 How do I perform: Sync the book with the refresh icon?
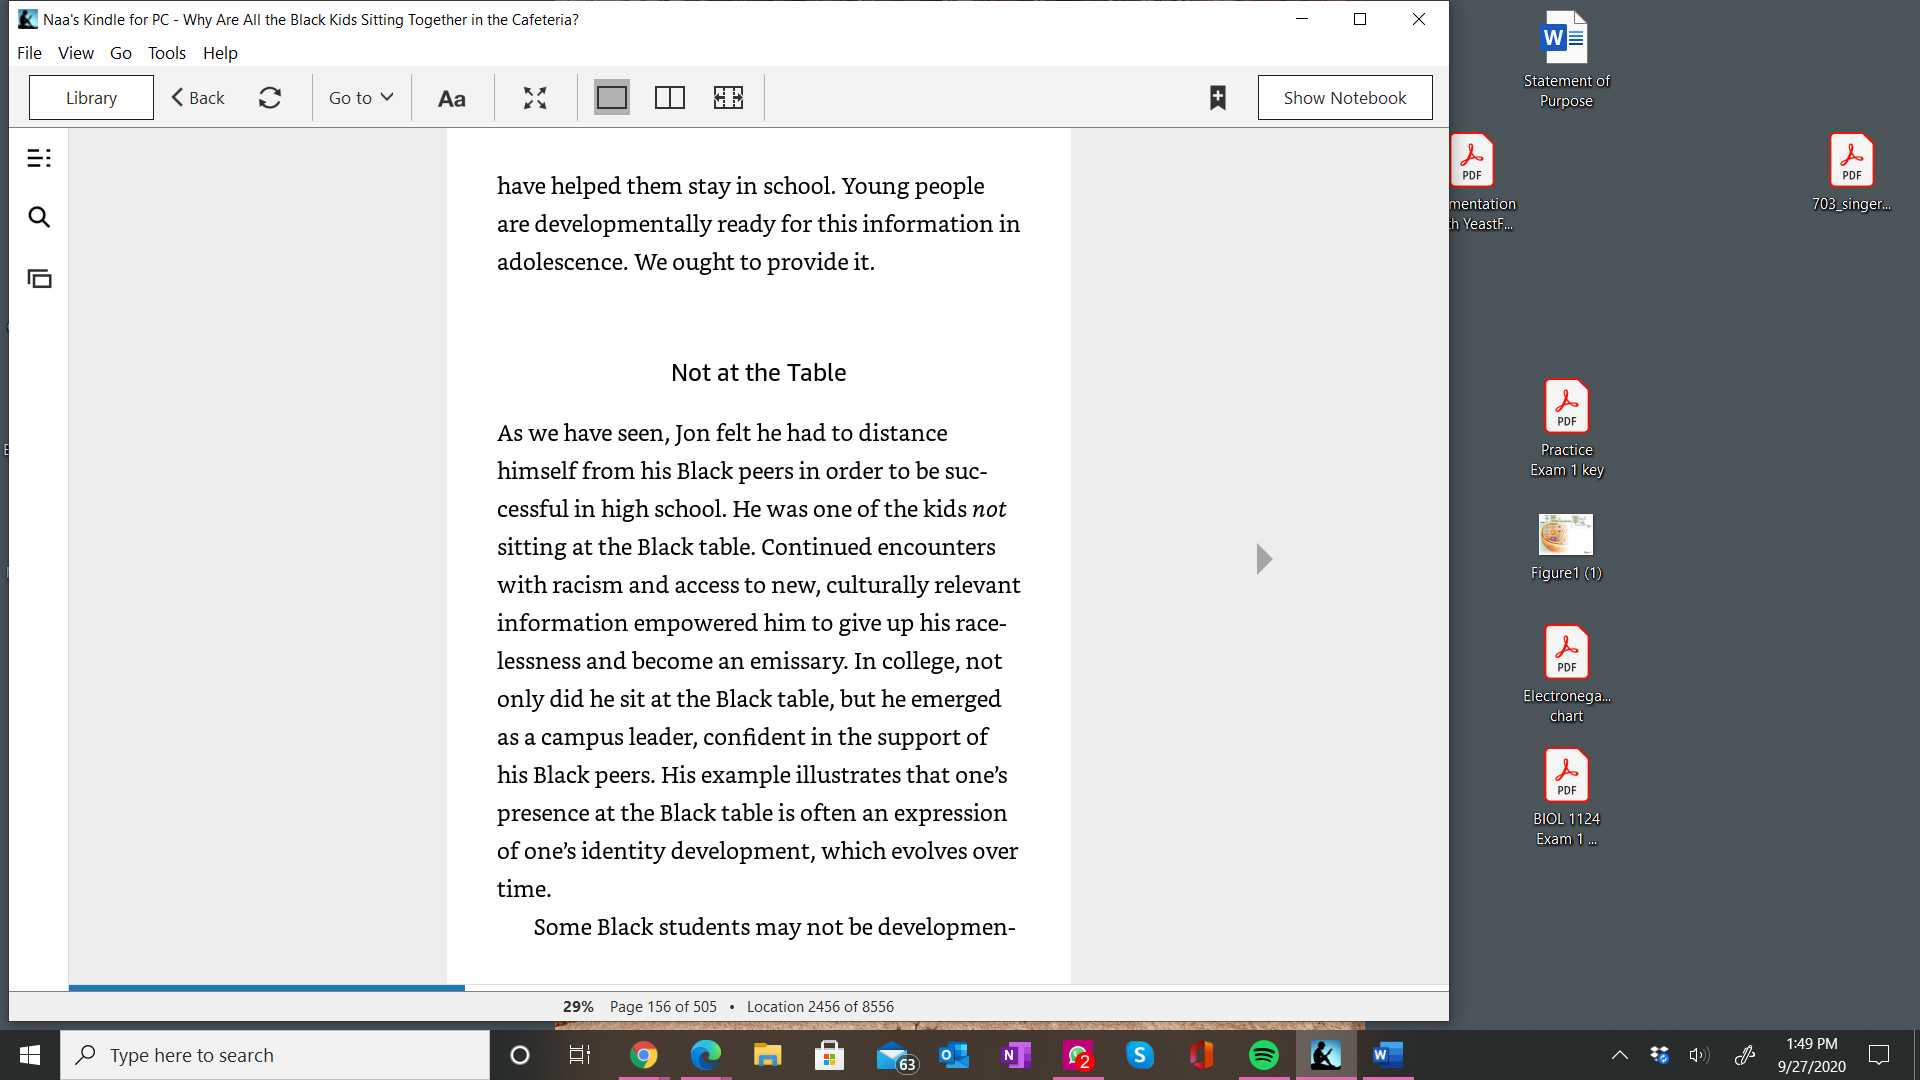(270, 98)
